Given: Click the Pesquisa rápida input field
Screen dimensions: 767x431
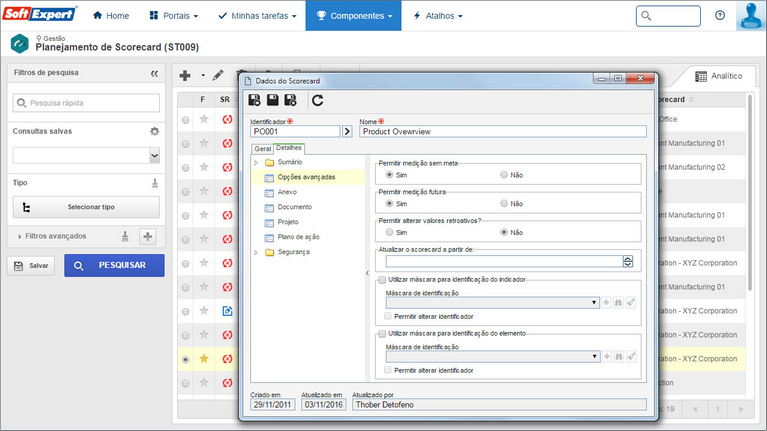Looking at the screenshot, I should (86, 103).
